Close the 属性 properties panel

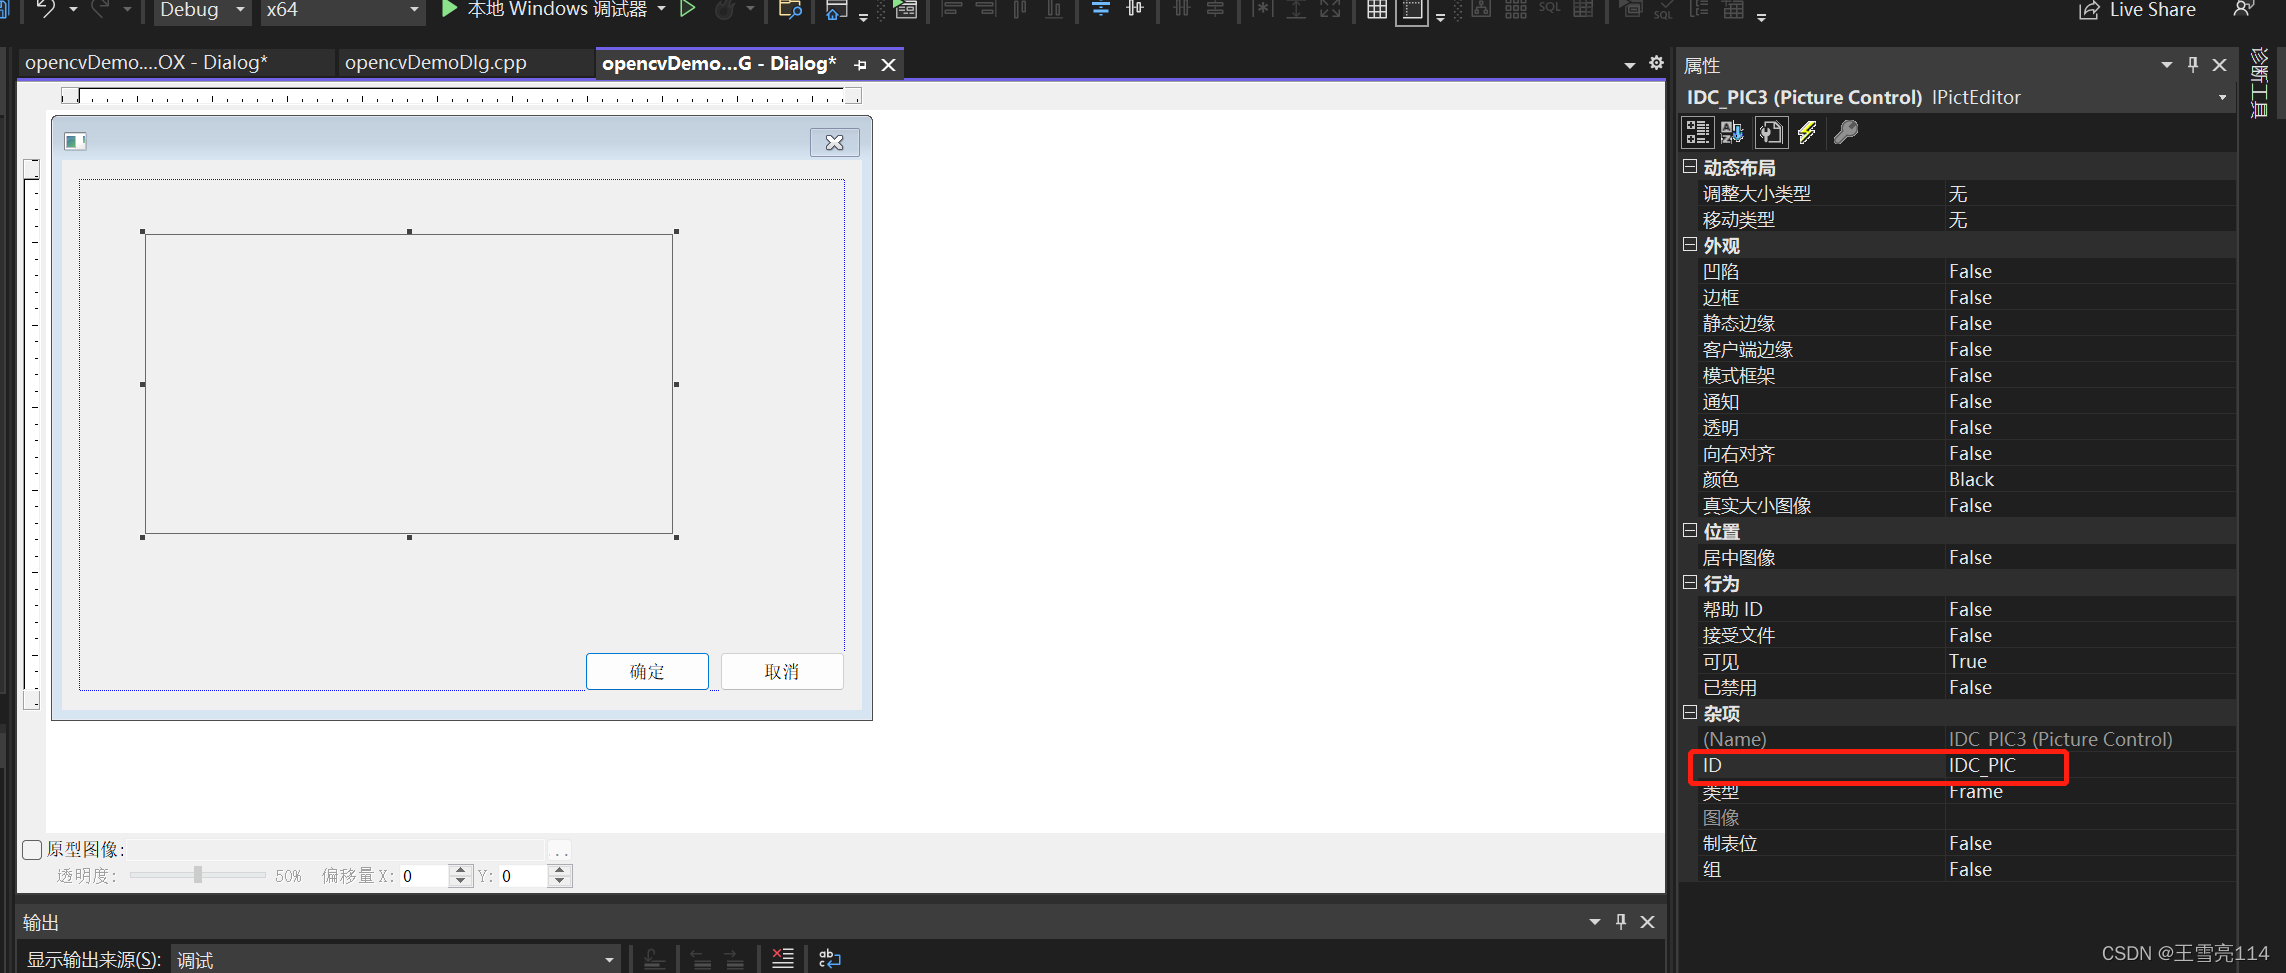coord(2219,65)
